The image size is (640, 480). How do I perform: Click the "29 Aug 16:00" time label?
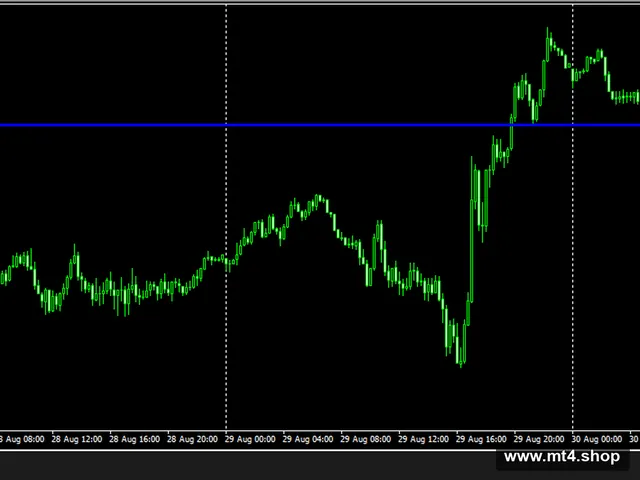click(x=481, y=439)
